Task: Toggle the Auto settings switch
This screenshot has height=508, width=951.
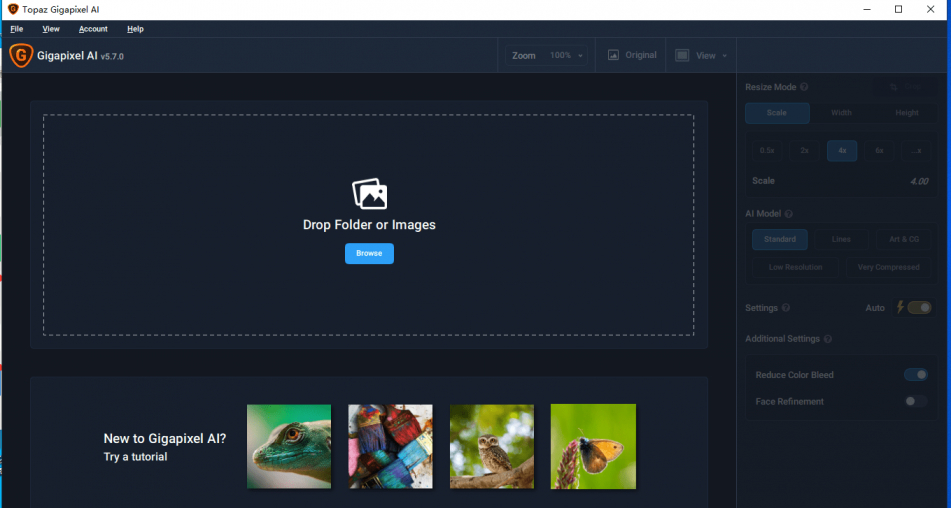Action: (x=919, y=307)
